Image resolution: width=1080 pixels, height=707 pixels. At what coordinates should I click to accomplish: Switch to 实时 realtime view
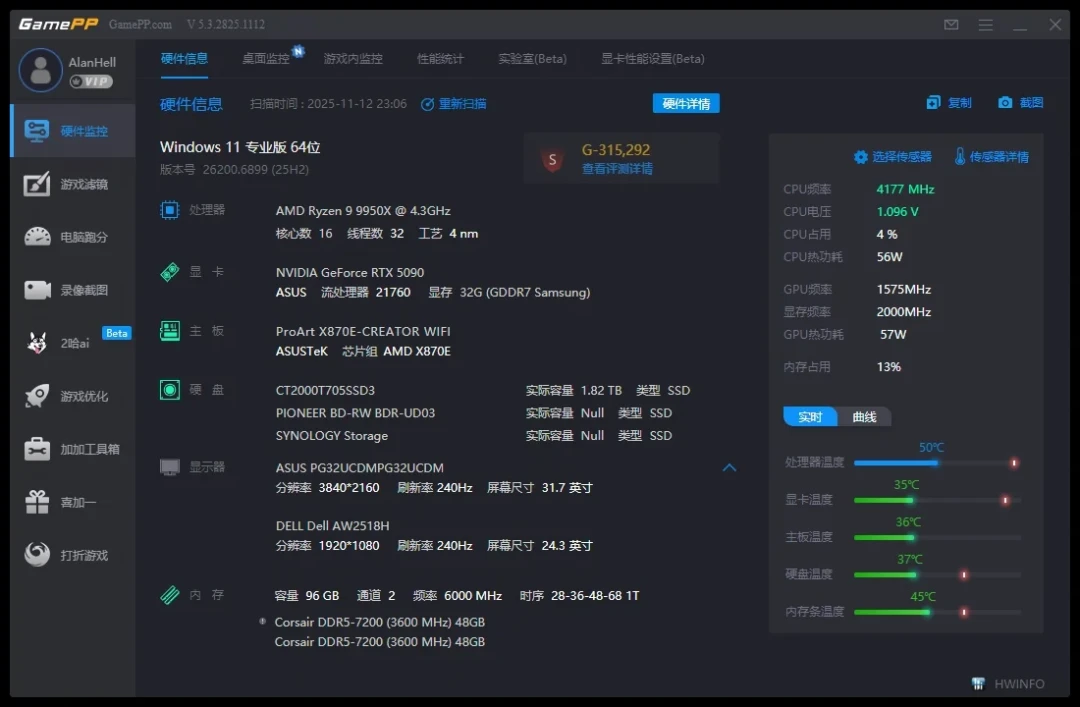click(x=810, y=417)
